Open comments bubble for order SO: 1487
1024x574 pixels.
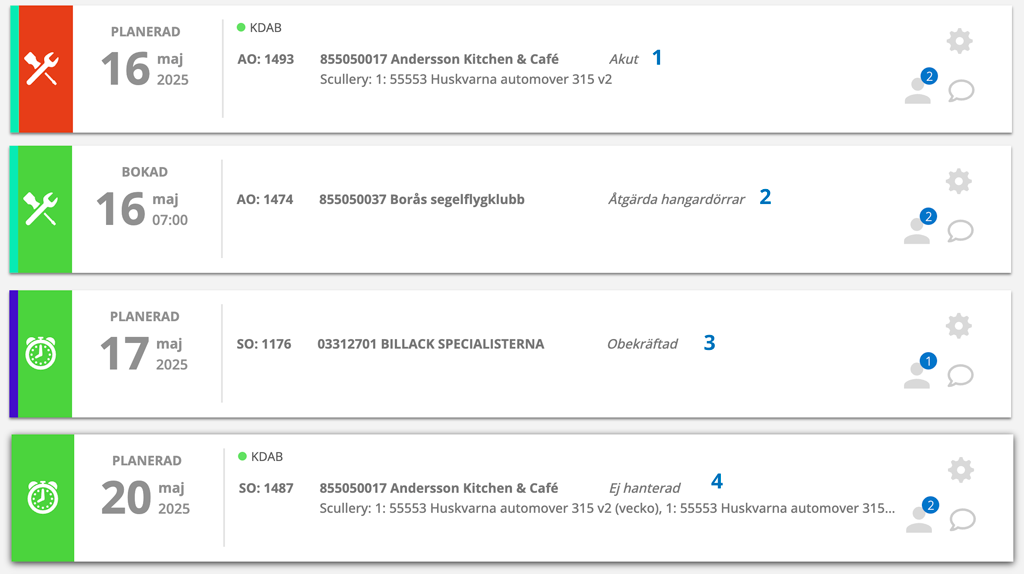(x=963, y=520)
